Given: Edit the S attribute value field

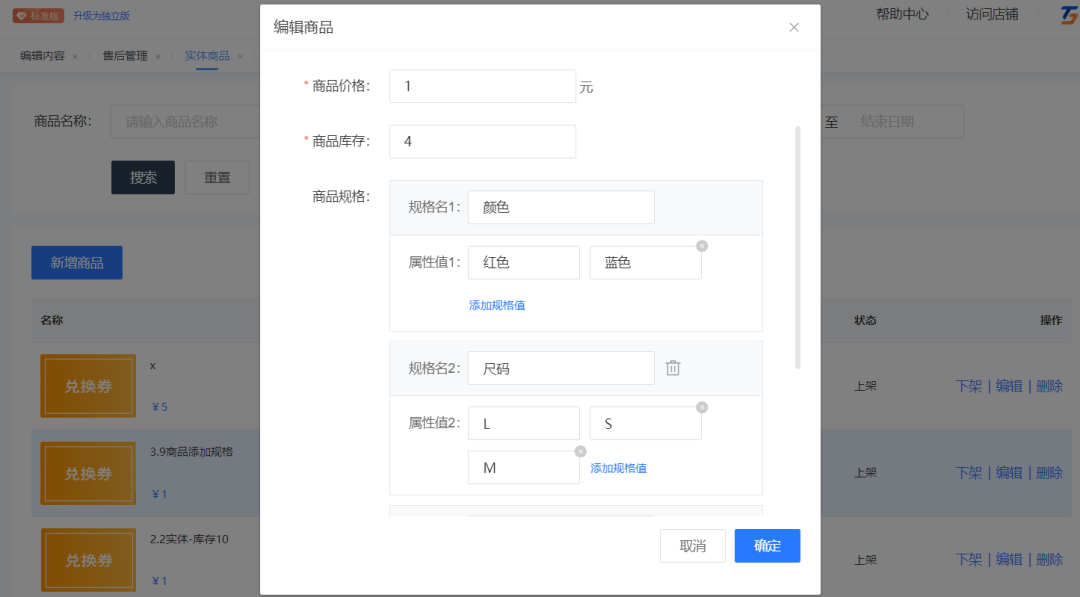Looking at the screenshot, I should click(x=645, y=423).
